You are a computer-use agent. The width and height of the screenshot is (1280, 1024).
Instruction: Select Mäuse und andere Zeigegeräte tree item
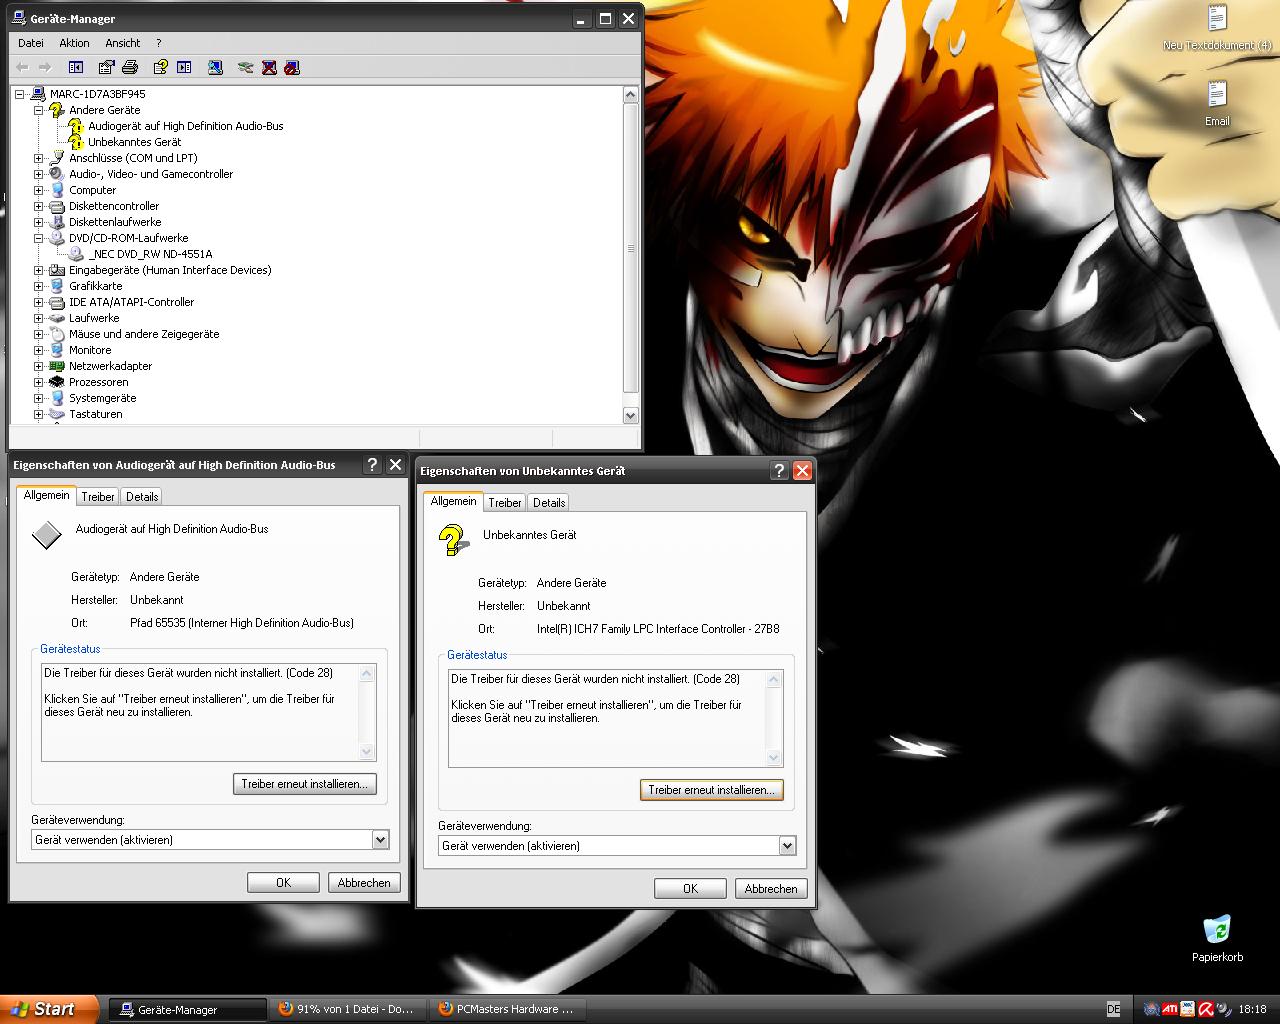pyautogui.click(x=144, y=334)
